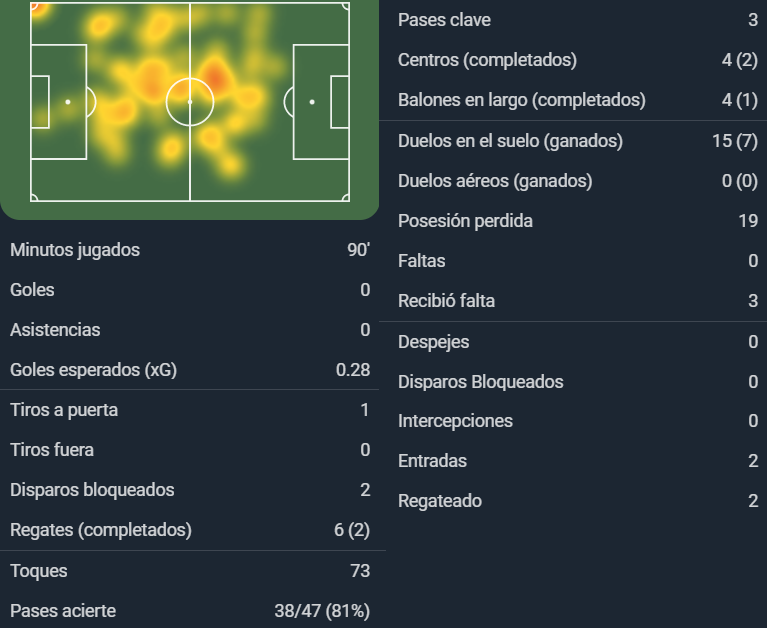This screenshot has width=767, height=628.
Task: Click the Pases clave label
Action: click(444, 20)
